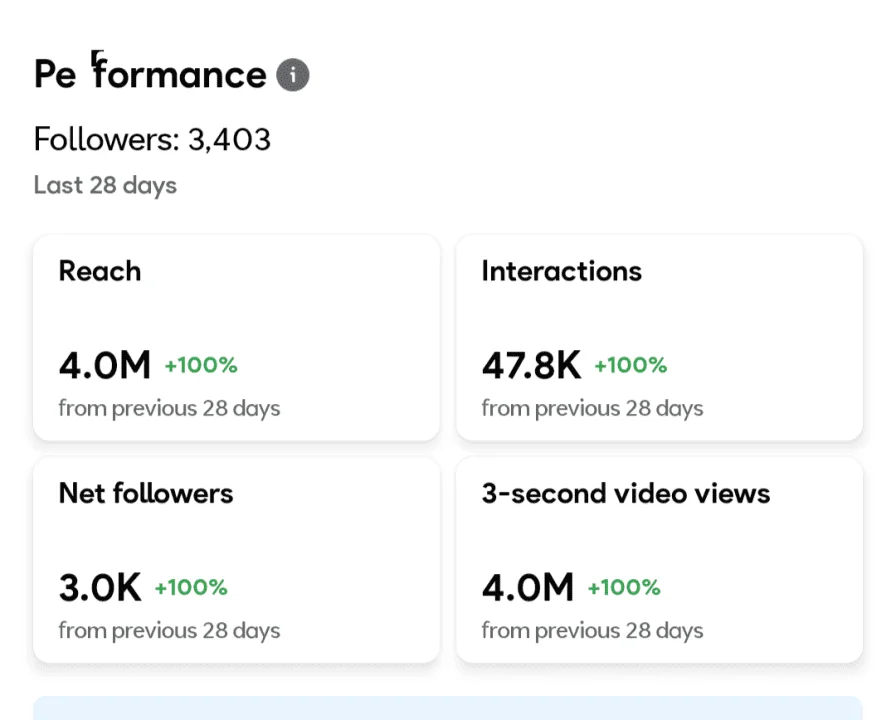Click the 4.0M video views value
Image resolution: width=896 pixels, height=720 pixels.
pyautogui.click(x=527, y=587)
